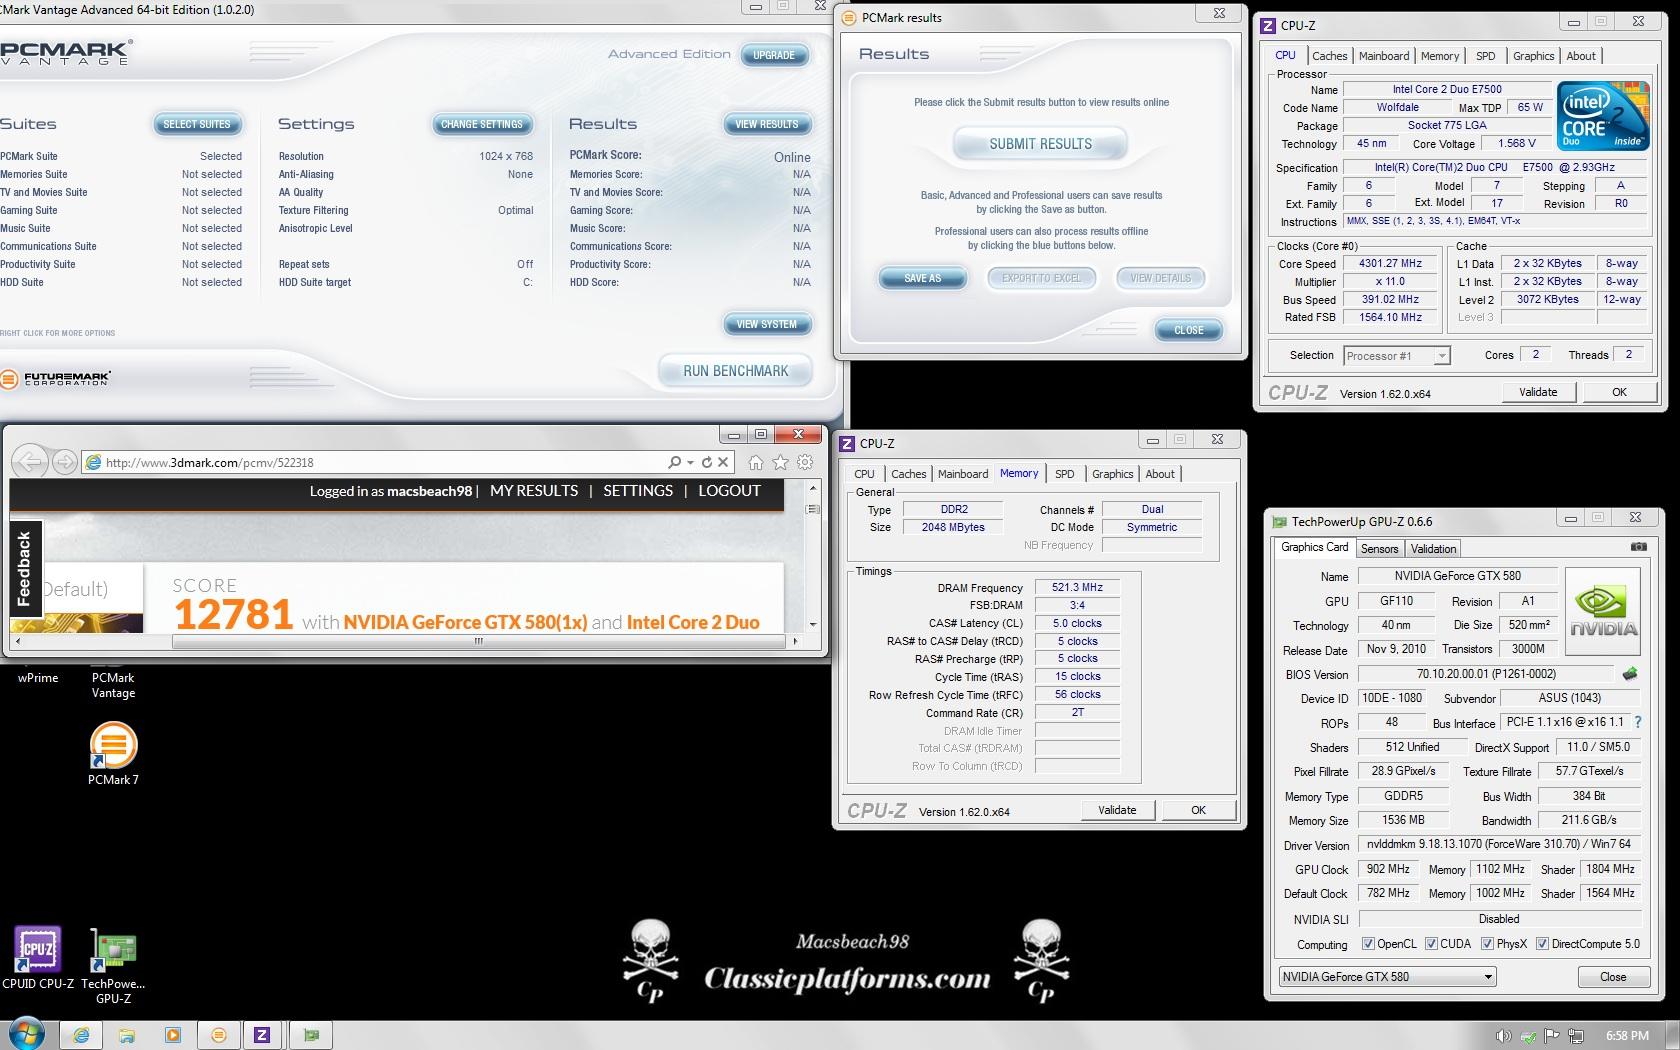Viewport: 1680px width, 1050px height.
Task: Open browser Favorites star
Action: click(x=780, y=462)
